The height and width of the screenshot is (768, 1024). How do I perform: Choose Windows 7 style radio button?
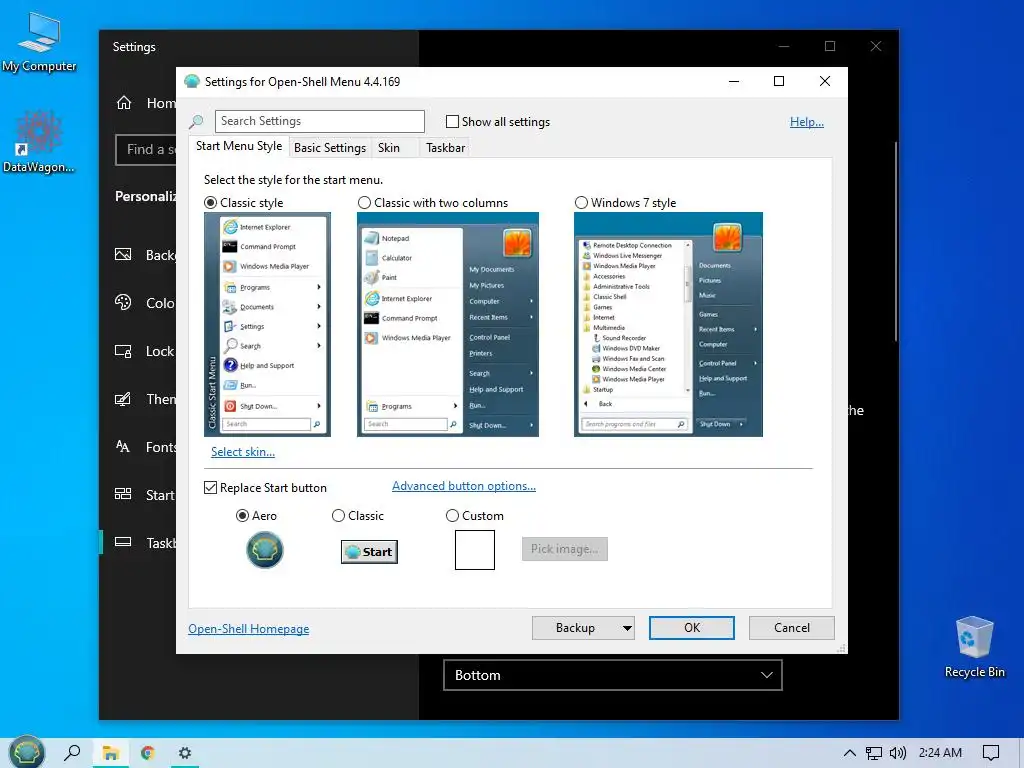pos(581,202)
